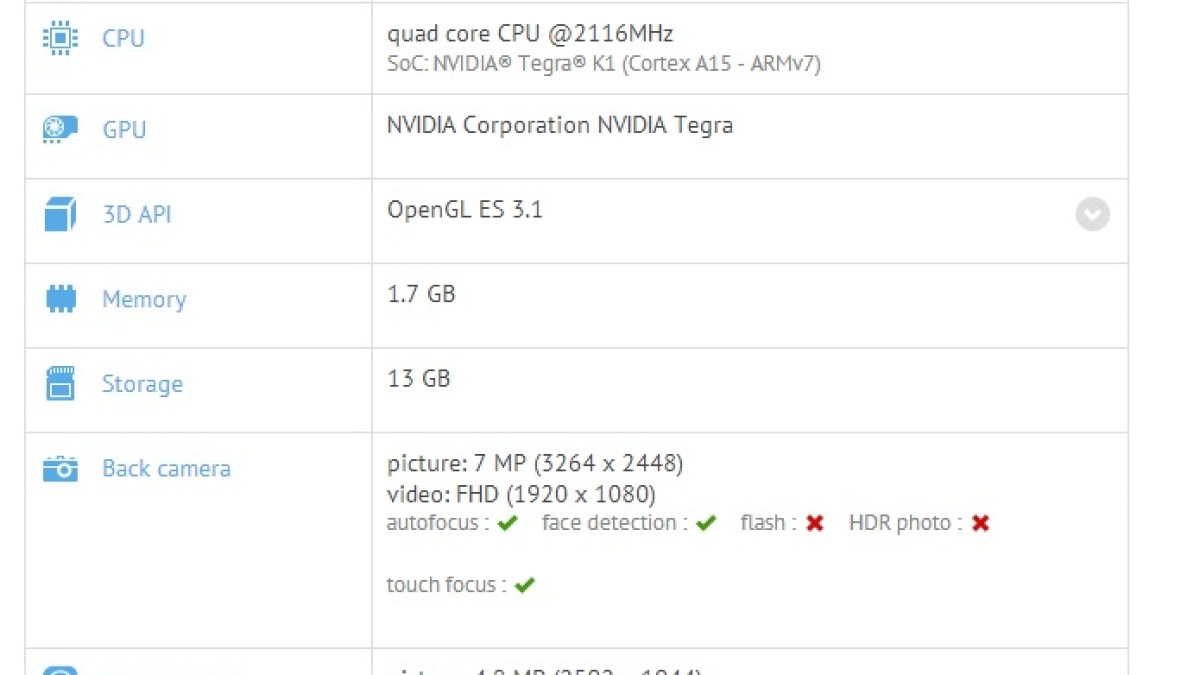Screen dimensions: 1200x675
Task: Click the GPU graphics card icon
Action: 60,130
